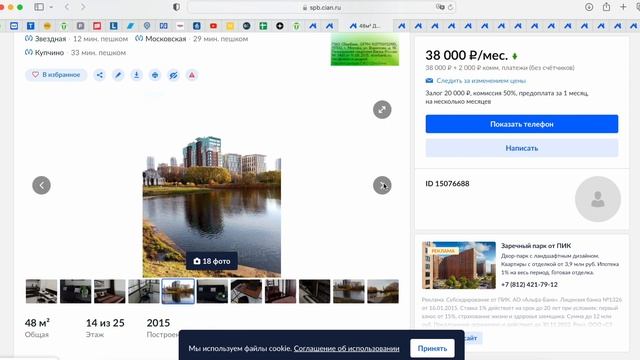Select the first thumbnail in photo strip
Image resolution: width=640 pixels, height=360 pixels.
click(x=41, y=291)
